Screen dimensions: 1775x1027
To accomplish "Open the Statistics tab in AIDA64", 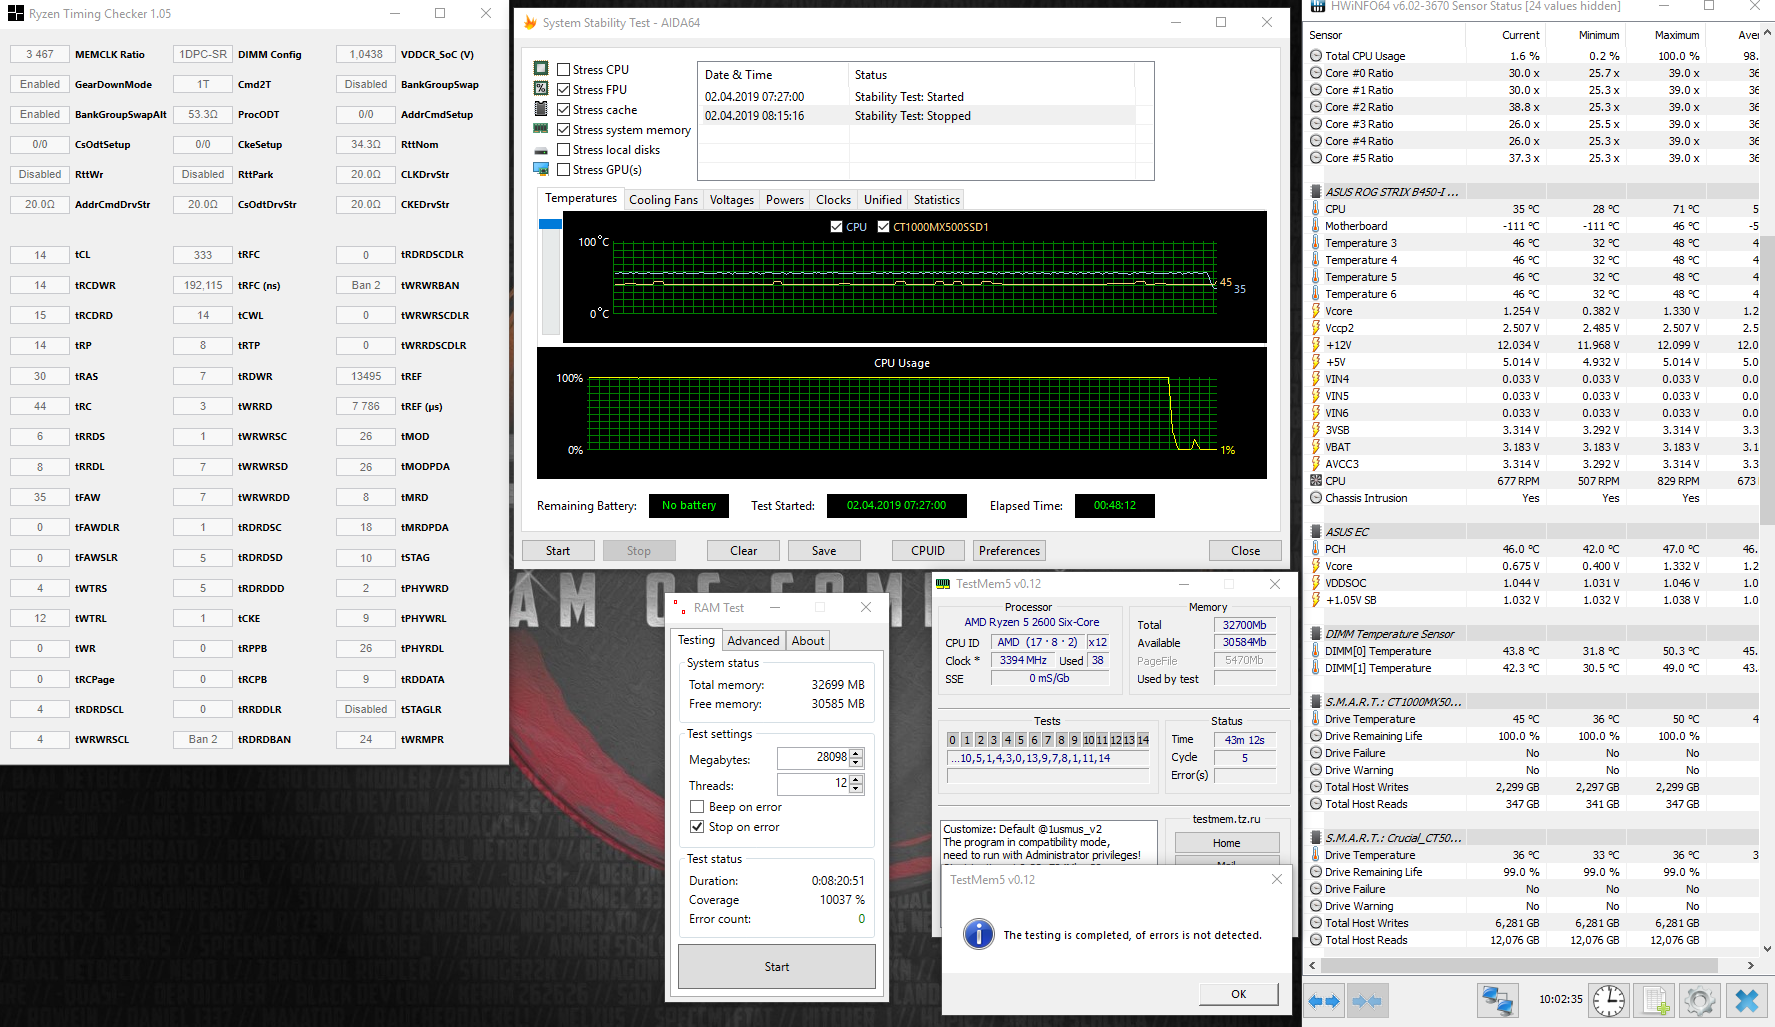I will [937, 200].
